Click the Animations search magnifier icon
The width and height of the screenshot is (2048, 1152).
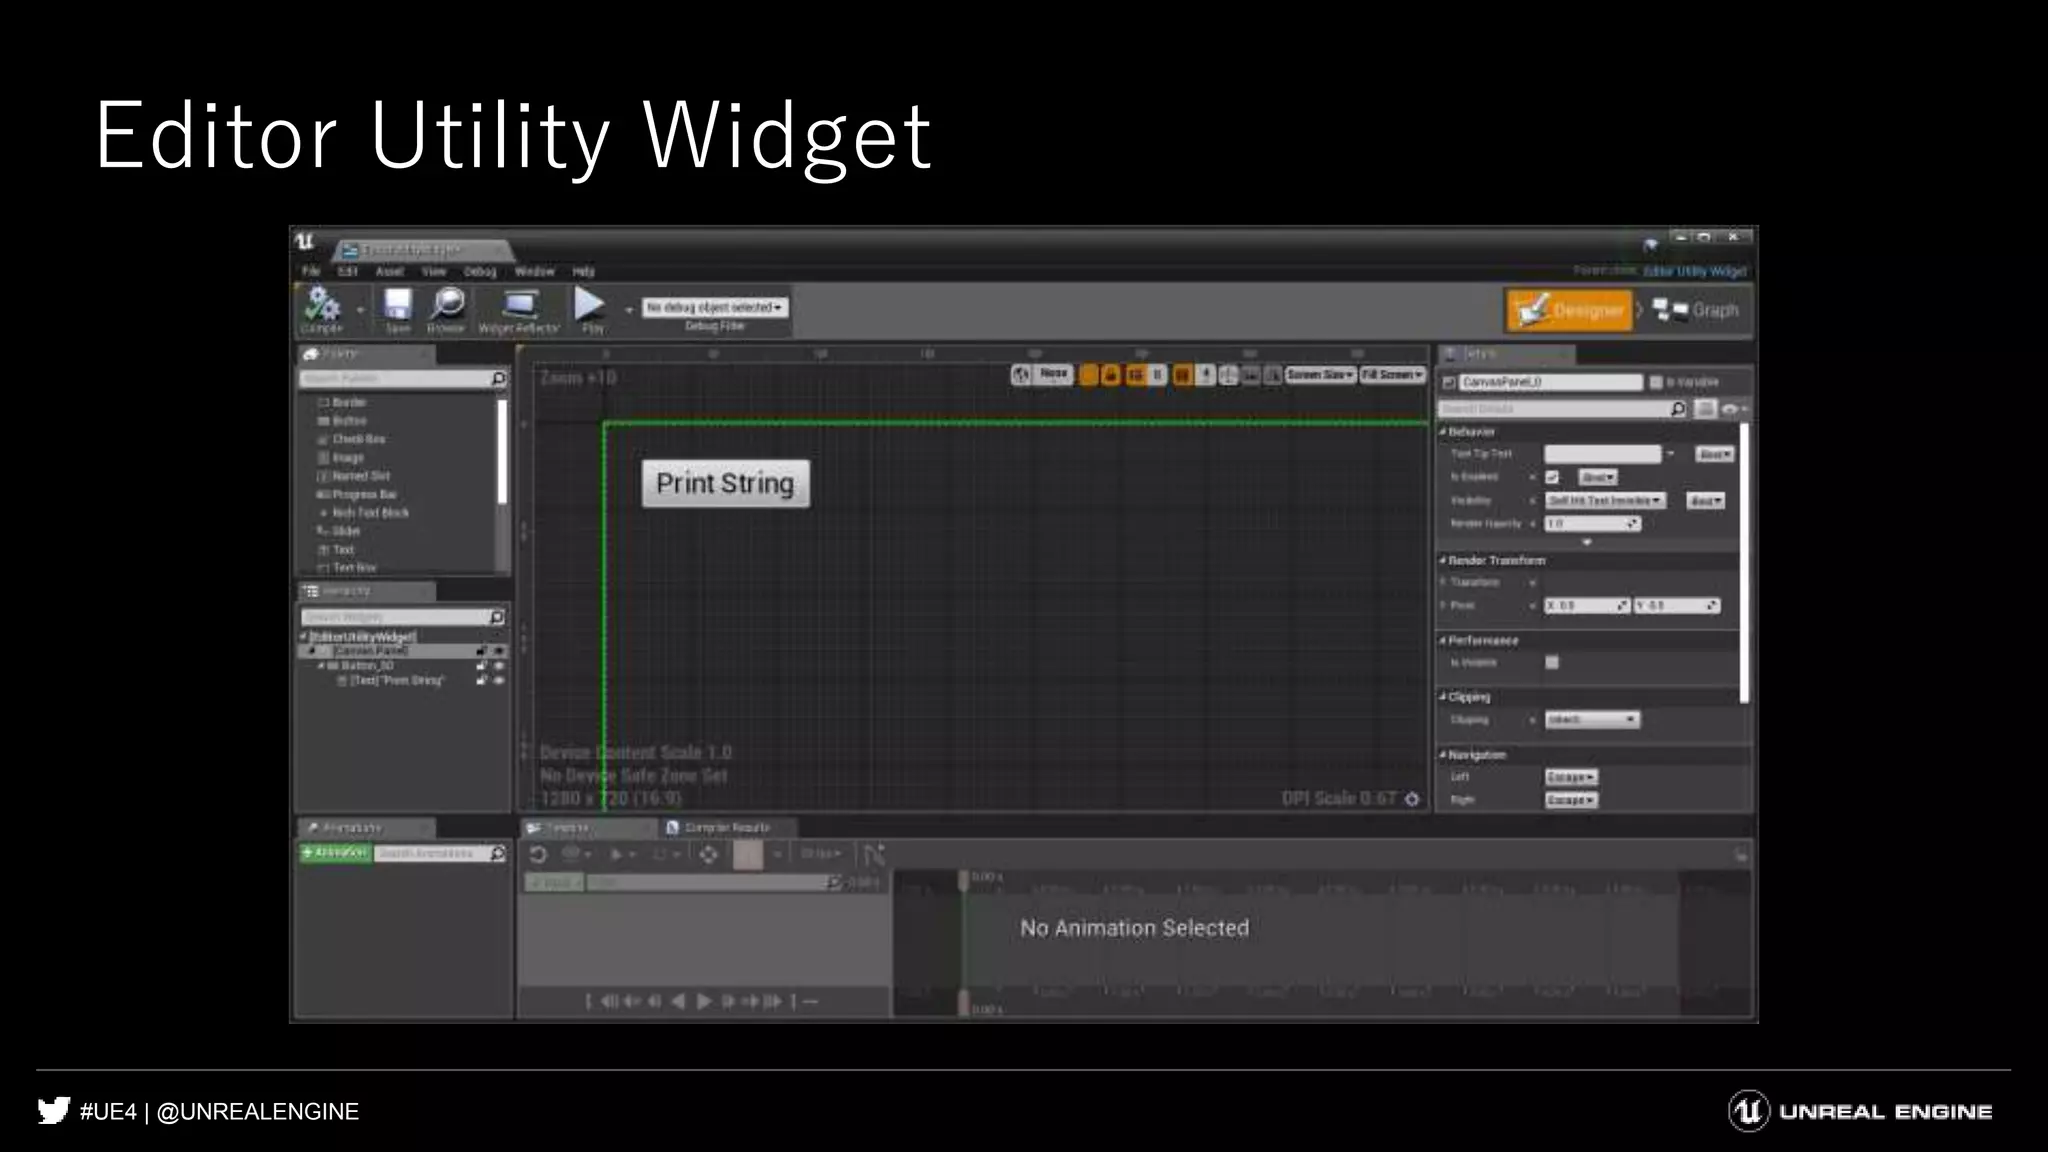click(497, 853)
